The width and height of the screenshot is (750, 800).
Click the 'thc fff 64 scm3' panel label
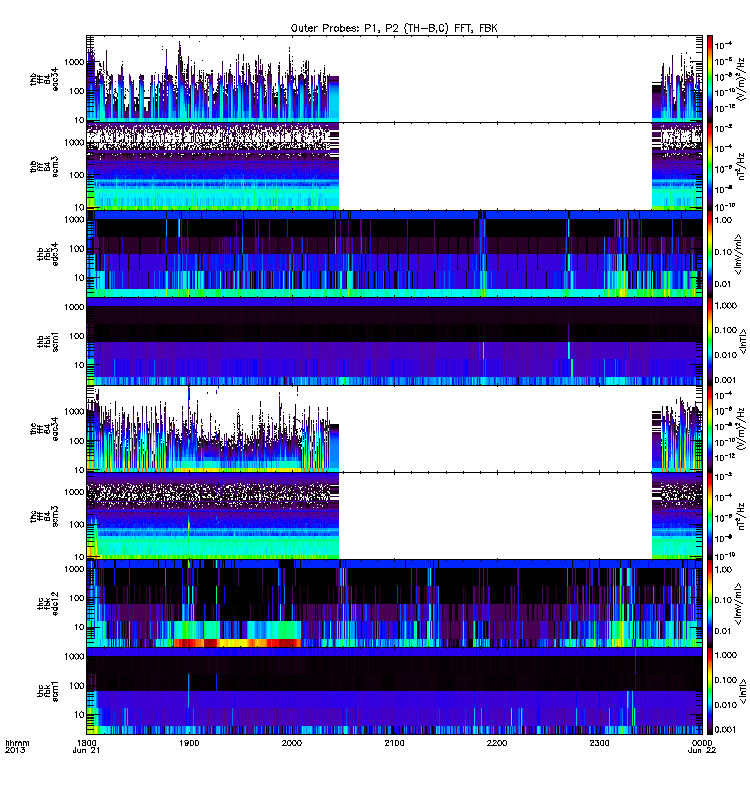(x=44, y=516)
